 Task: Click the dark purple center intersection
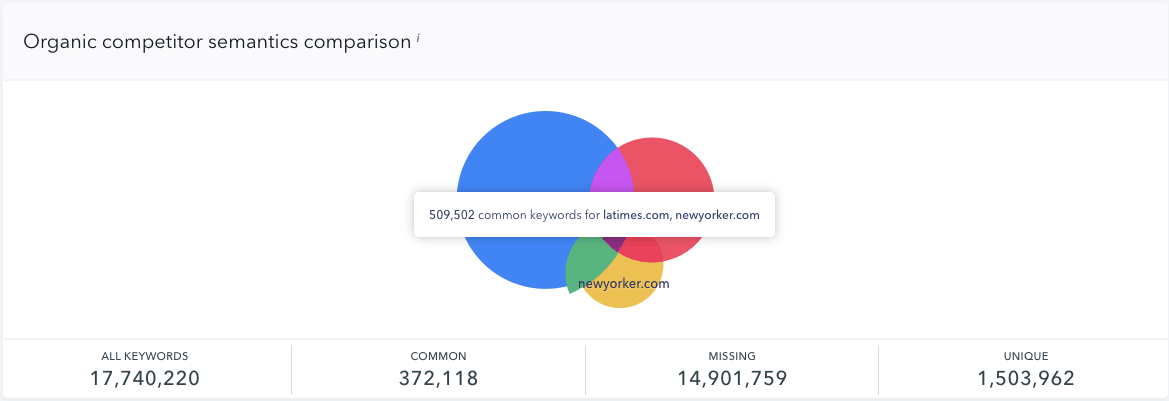(x=614, y=244)
